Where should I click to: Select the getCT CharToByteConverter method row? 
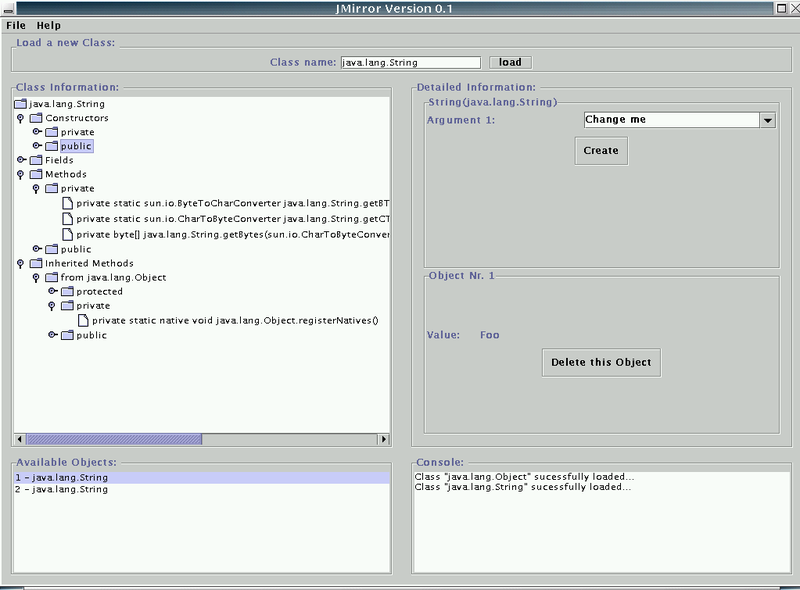[233, 219]
